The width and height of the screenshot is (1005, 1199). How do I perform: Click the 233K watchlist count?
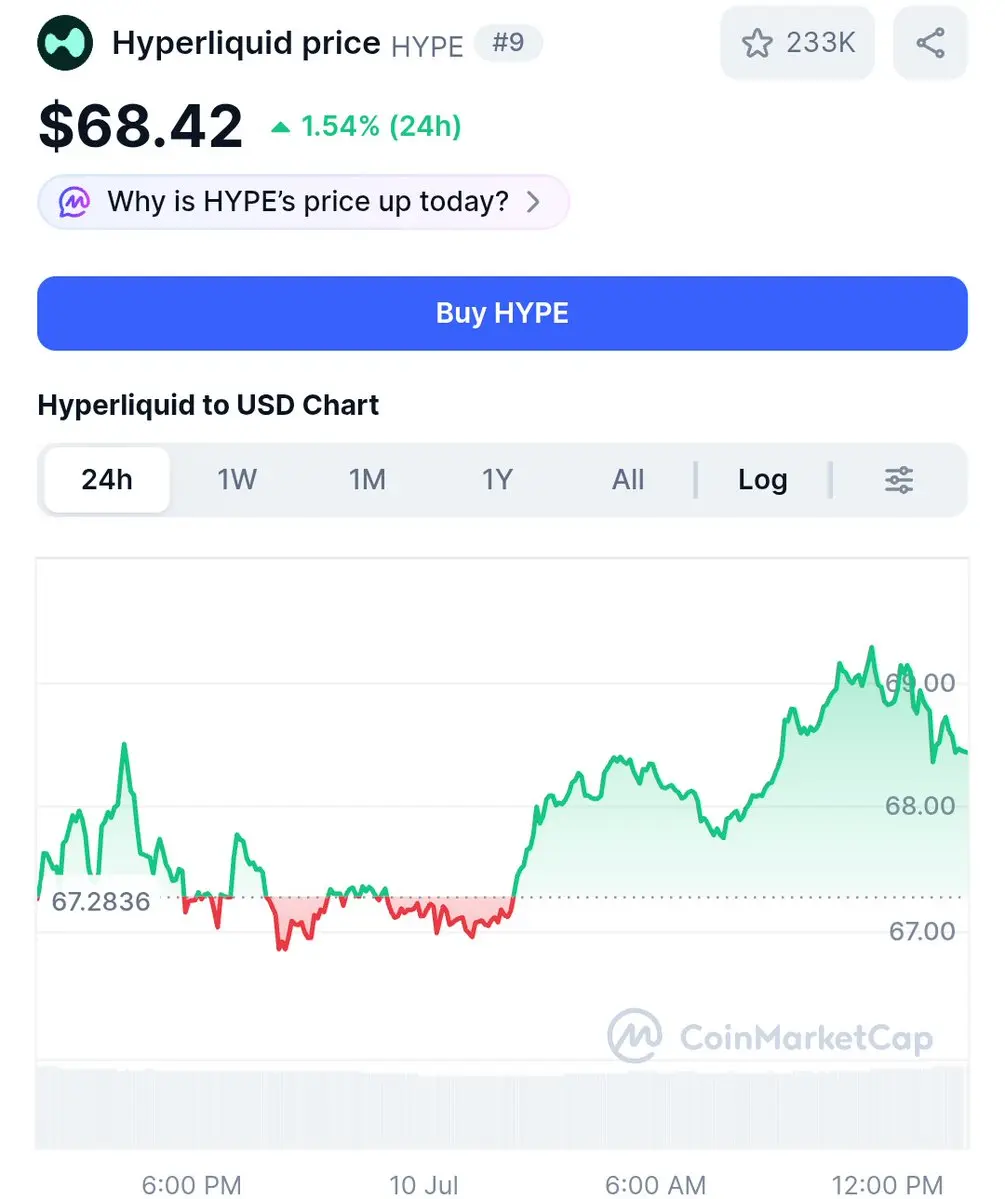point(821,43)
